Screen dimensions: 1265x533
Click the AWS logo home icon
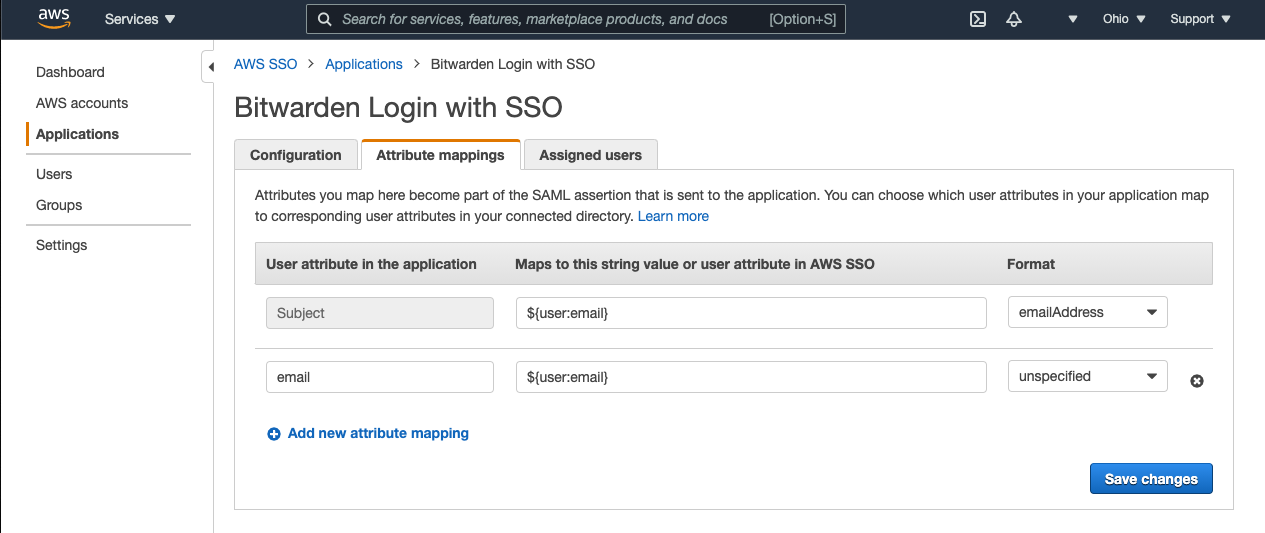[x=52, y=18]
